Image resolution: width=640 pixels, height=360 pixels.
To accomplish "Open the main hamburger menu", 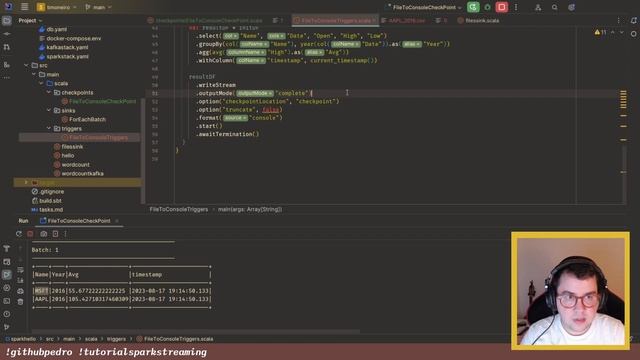I will point(24,7).
